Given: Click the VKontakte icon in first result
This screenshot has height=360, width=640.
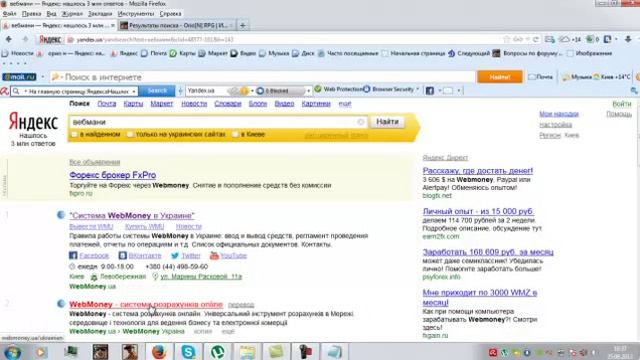Looking at the screenshot, I should point(122,256).
